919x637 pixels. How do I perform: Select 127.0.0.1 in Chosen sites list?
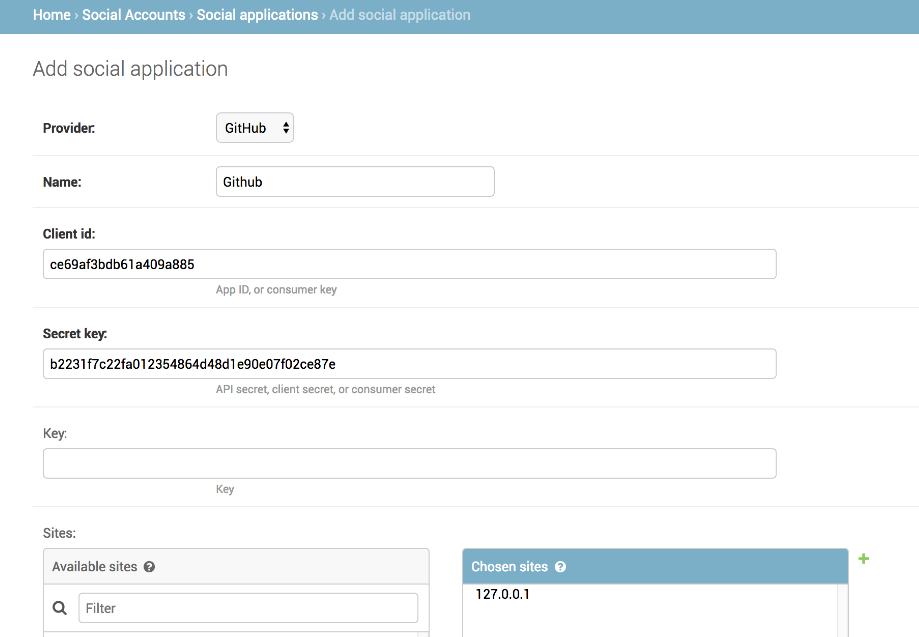point(502,594)
